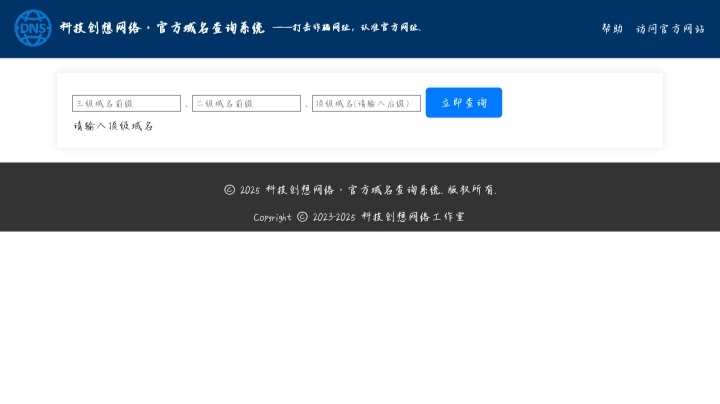Click the 立即查询 button

pyautogui.click(x=464, y=102)
